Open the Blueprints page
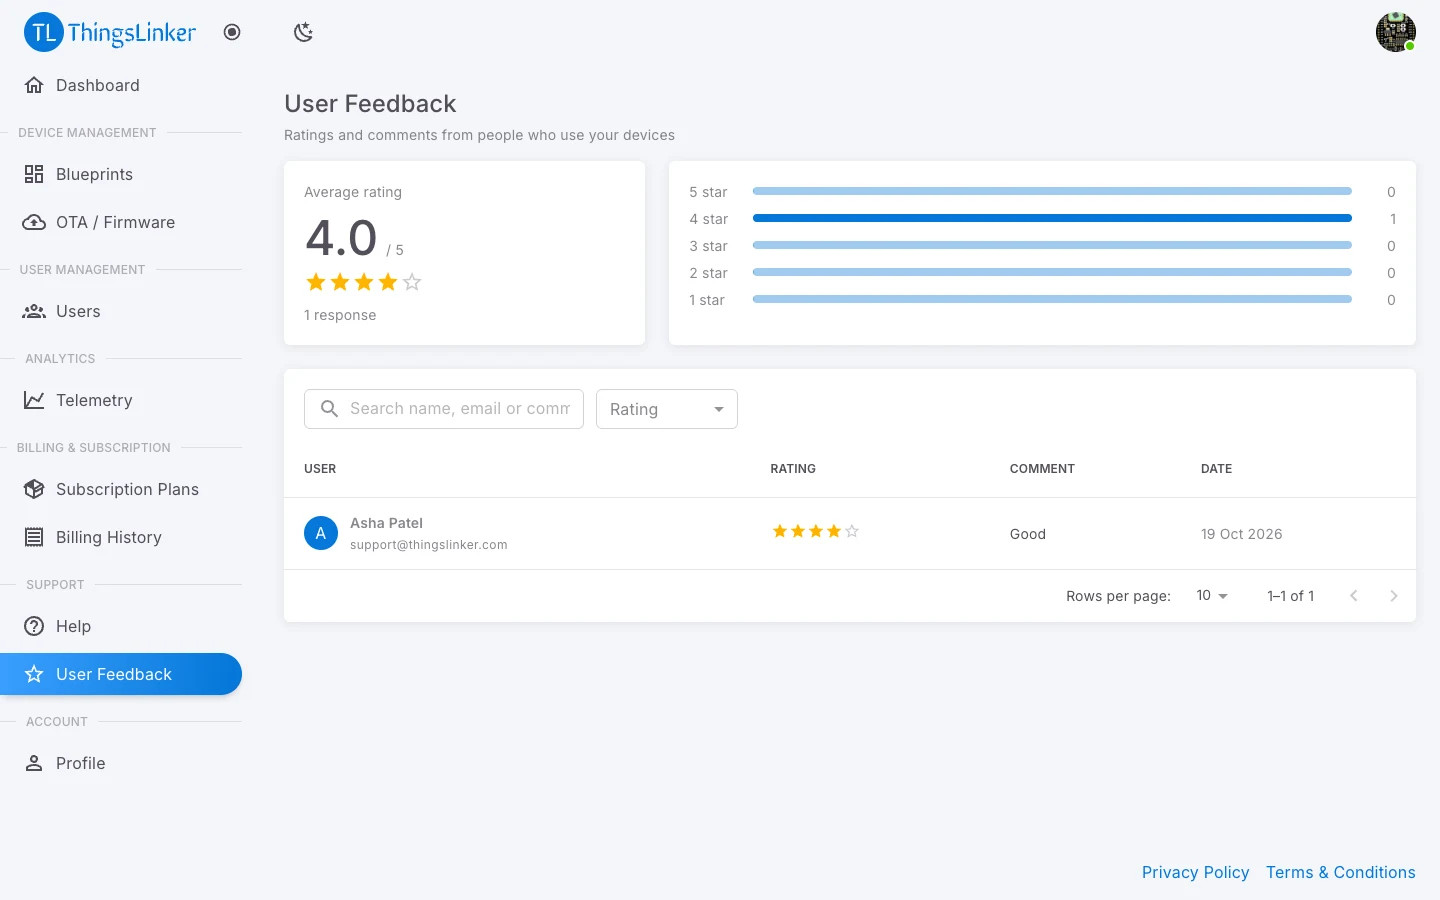 [x=121, y=174]
